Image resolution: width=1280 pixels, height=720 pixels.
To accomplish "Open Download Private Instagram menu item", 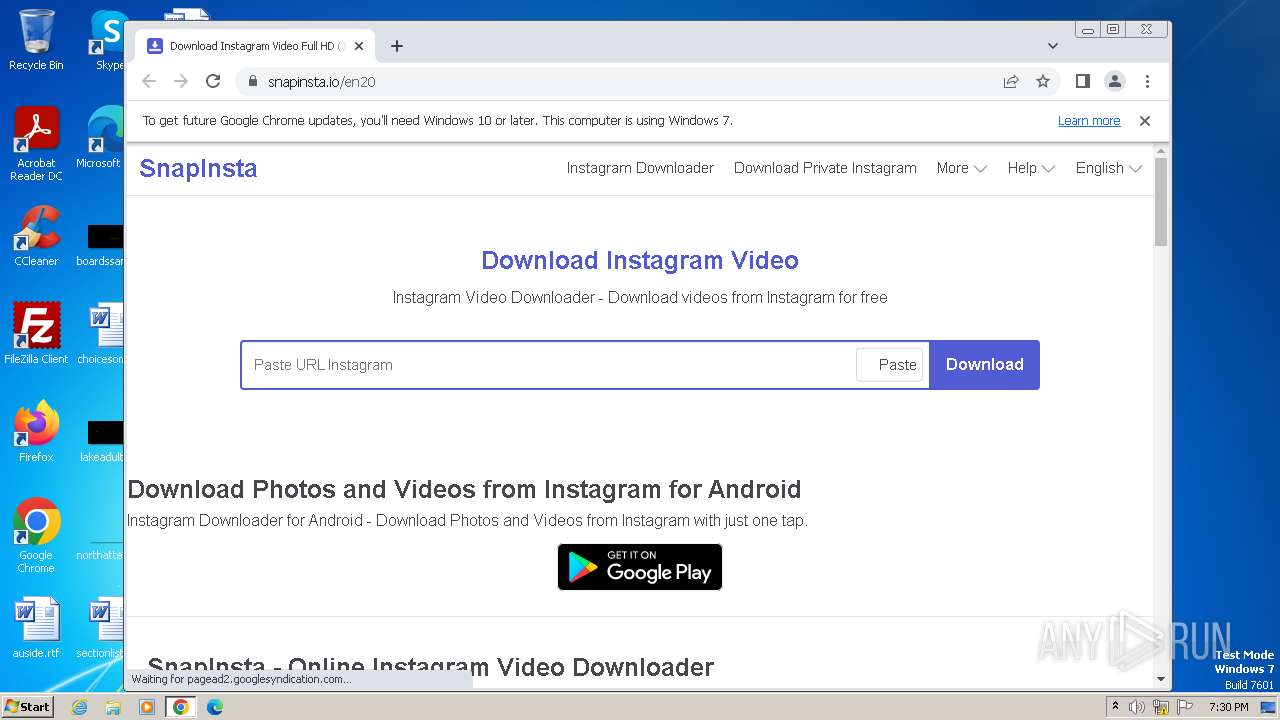I will (x=825, y=168).
